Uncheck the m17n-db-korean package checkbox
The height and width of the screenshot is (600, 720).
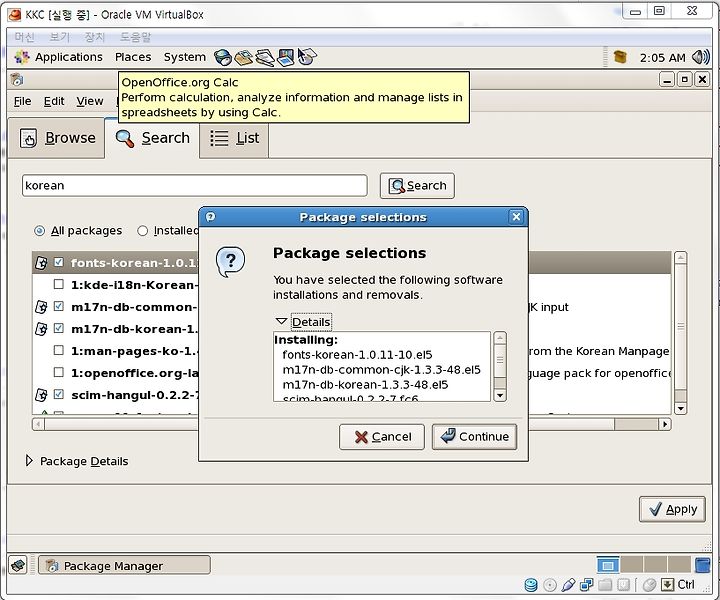[x=58, y=328]
